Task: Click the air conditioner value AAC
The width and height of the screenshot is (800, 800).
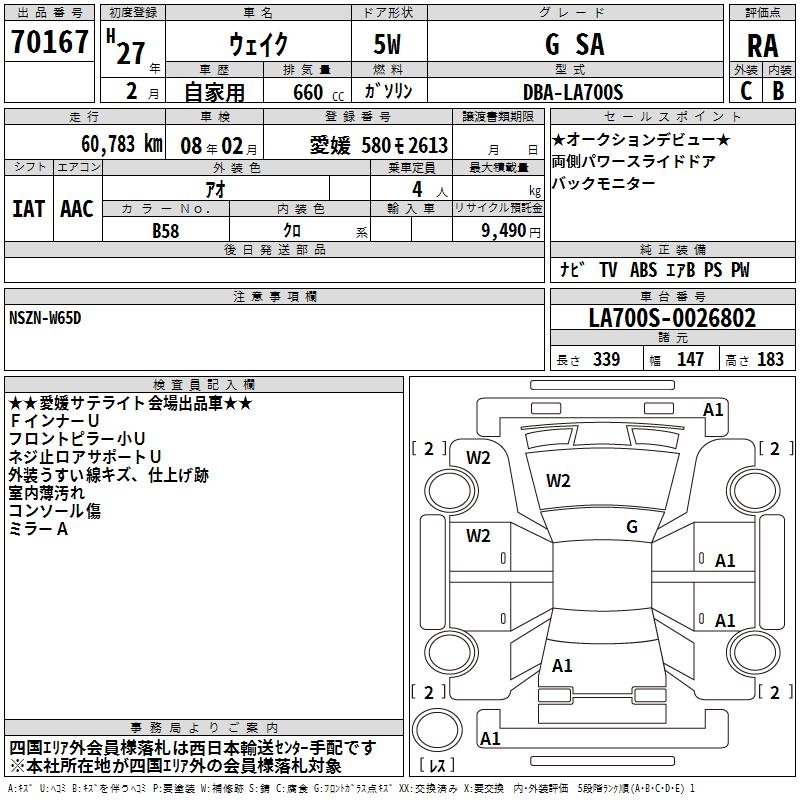Action: 77,209
